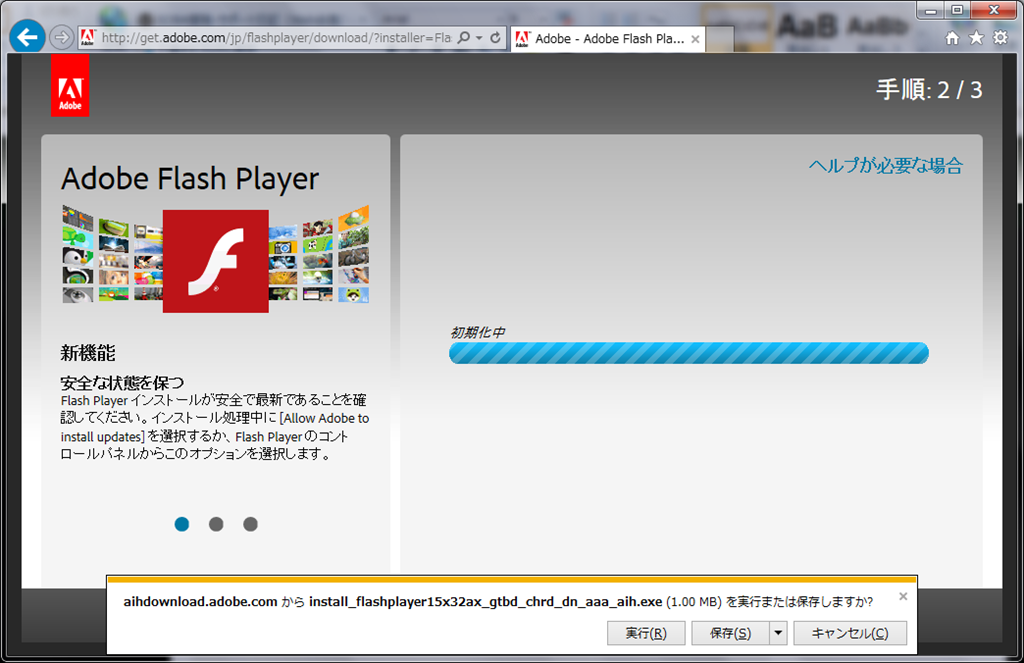Screen dimensions: 1024x663
Task: Click the 新機能 heading
Action: pyautogui.click(x=88, y=353)
